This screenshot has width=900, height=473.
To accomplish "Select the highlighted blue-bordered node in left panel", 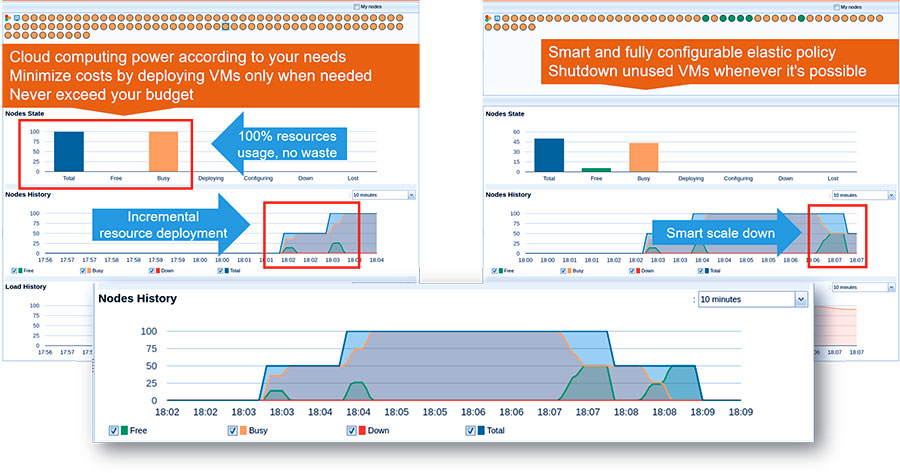I will 226,26.
